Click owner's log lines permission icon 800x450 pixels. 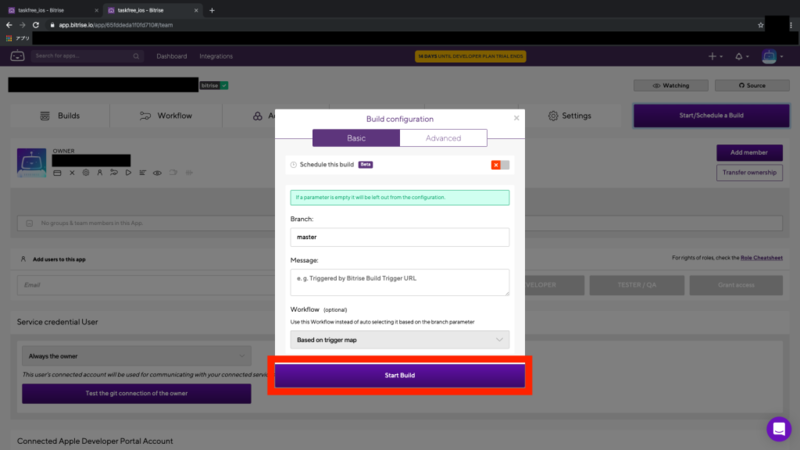pyautogui.click(x=142, y=173)
